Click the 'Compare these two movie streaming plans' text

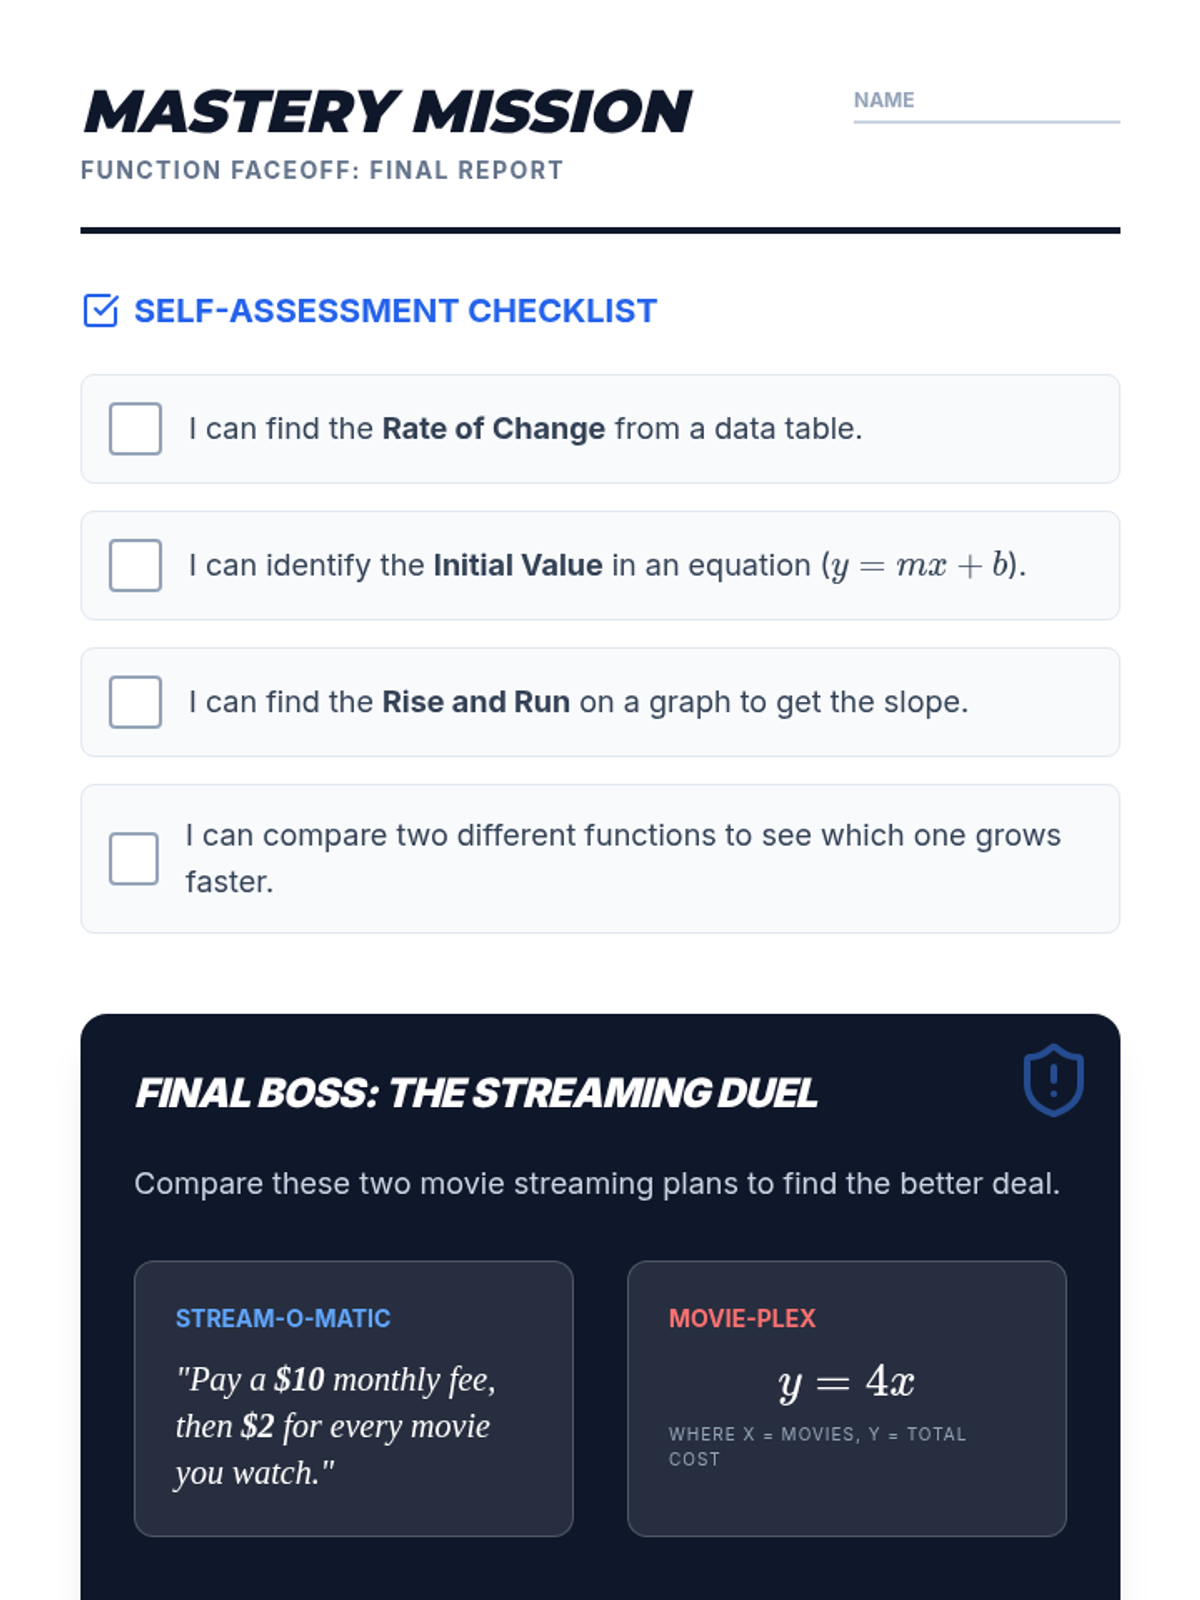597,1183
